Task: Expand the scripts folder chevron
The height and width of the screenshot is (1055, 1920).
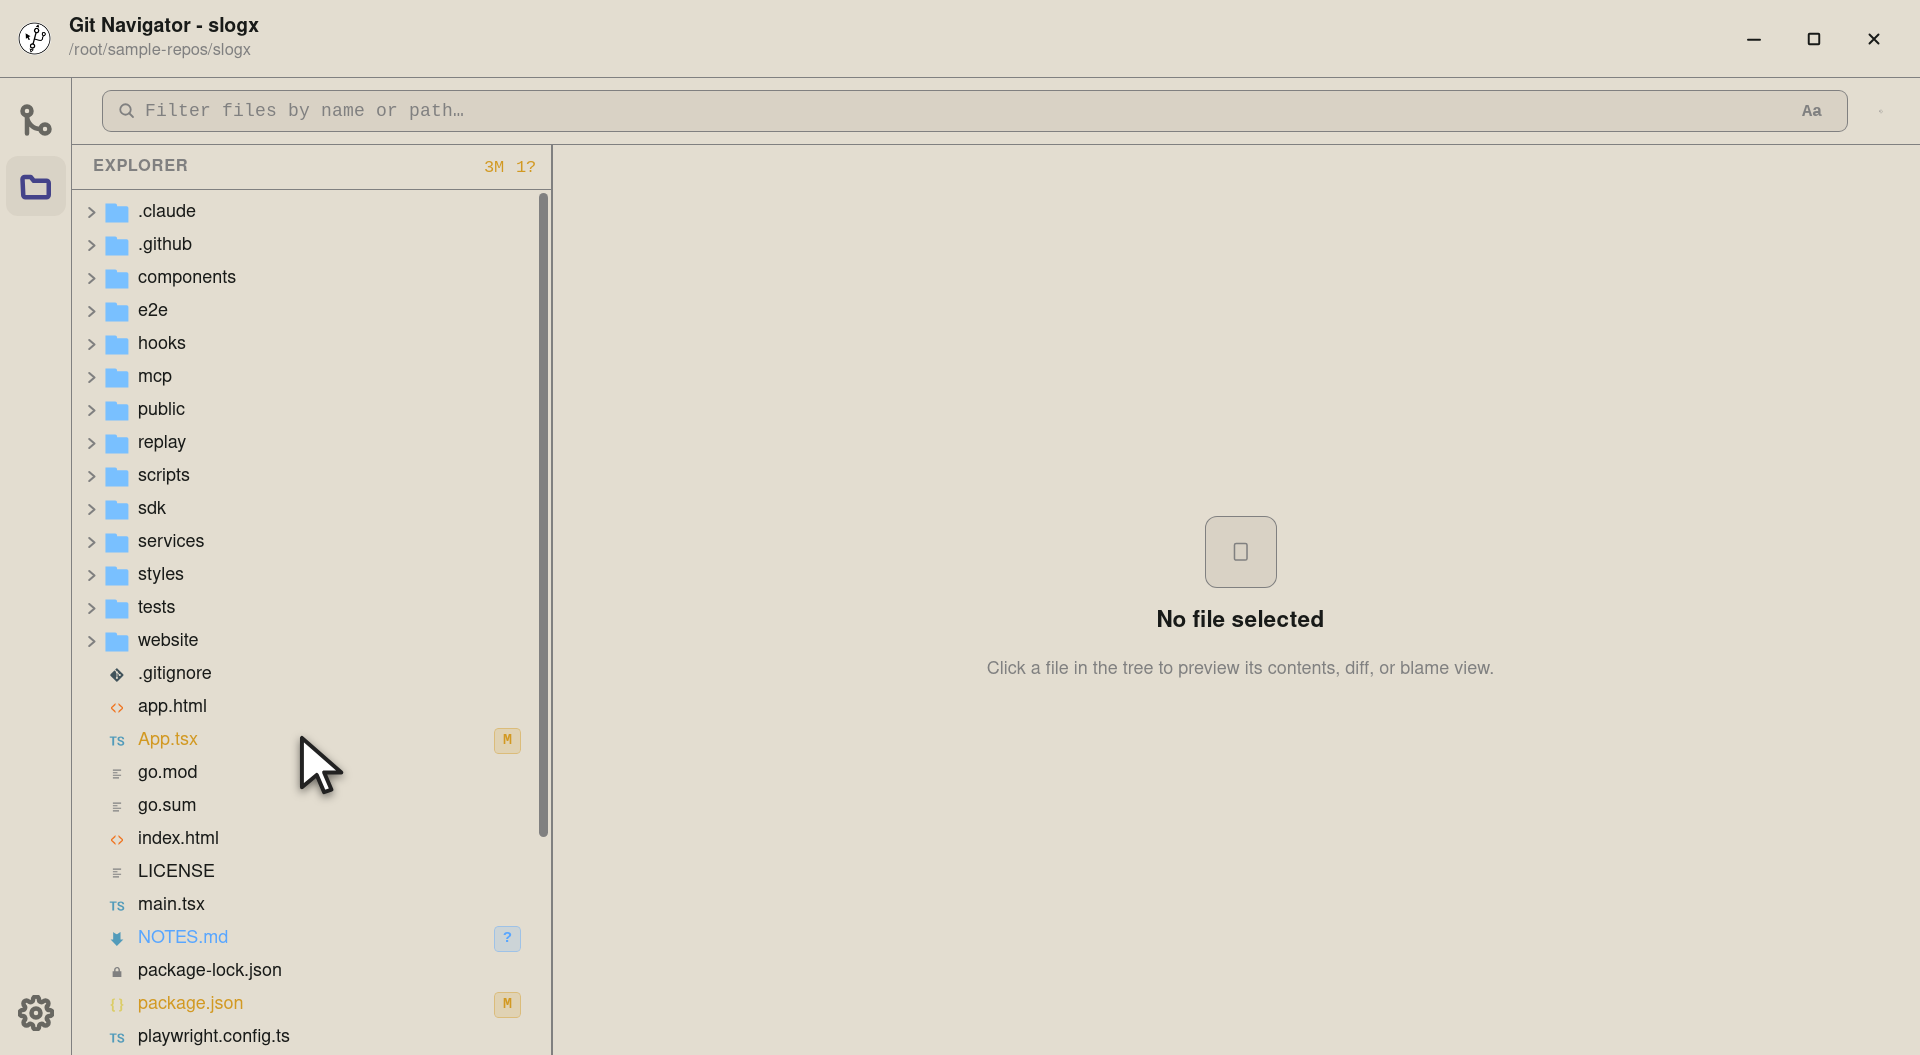Action: tap(91, 476)
